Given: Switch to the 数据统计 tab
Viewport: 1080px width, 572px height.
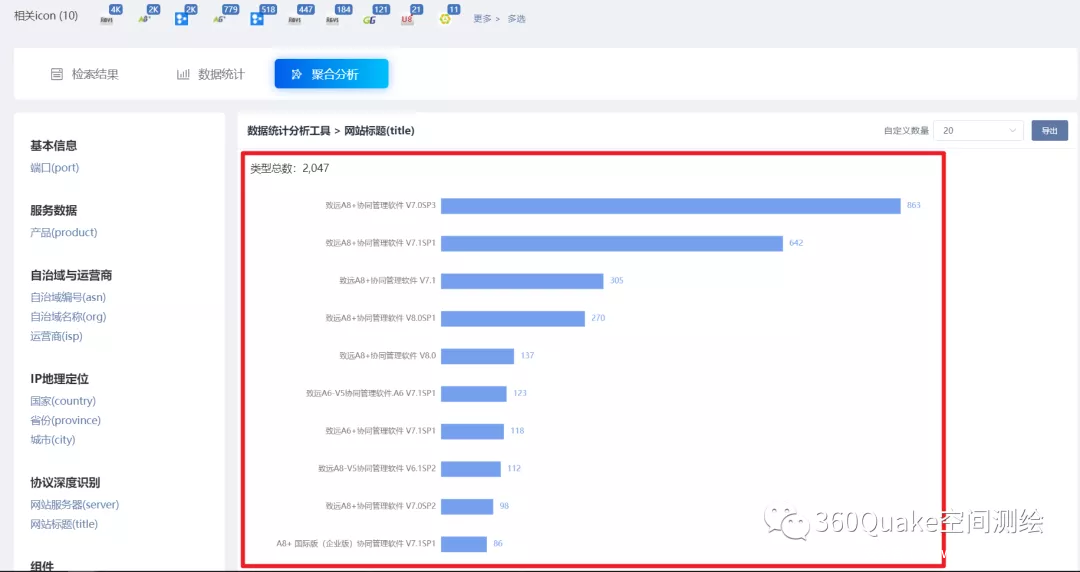Looking at the screenshot, I should [x=210, y=74].
